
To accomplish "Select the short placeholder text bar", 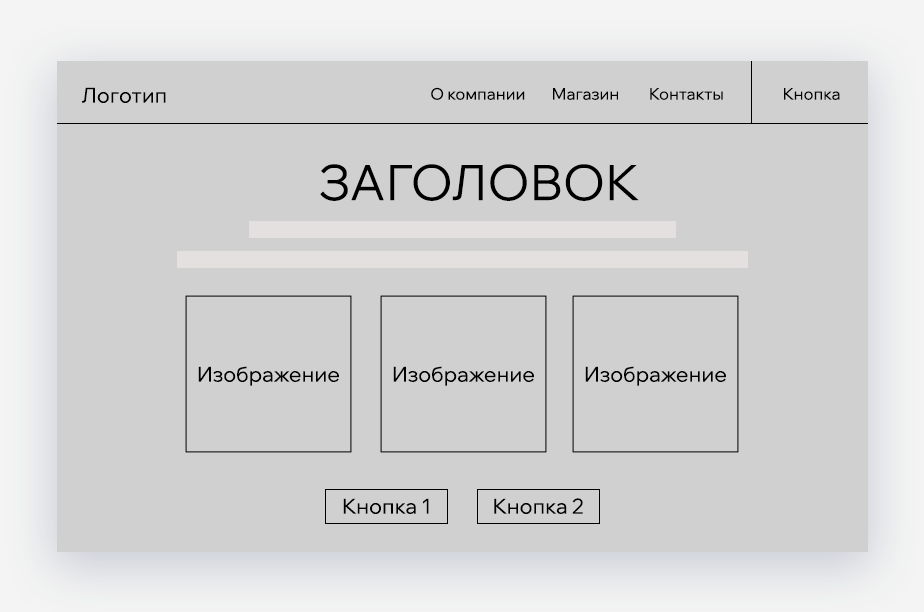I will point(462,228).
